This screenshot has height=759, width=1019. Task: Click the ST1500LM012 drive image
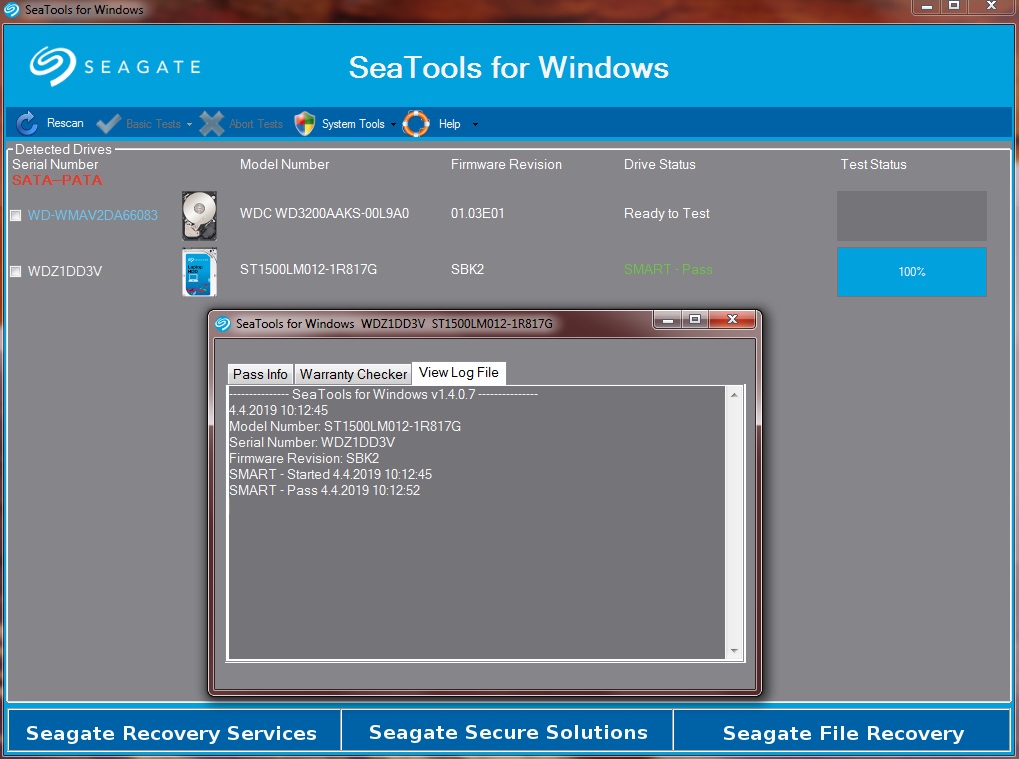click(x=199, y=272)
